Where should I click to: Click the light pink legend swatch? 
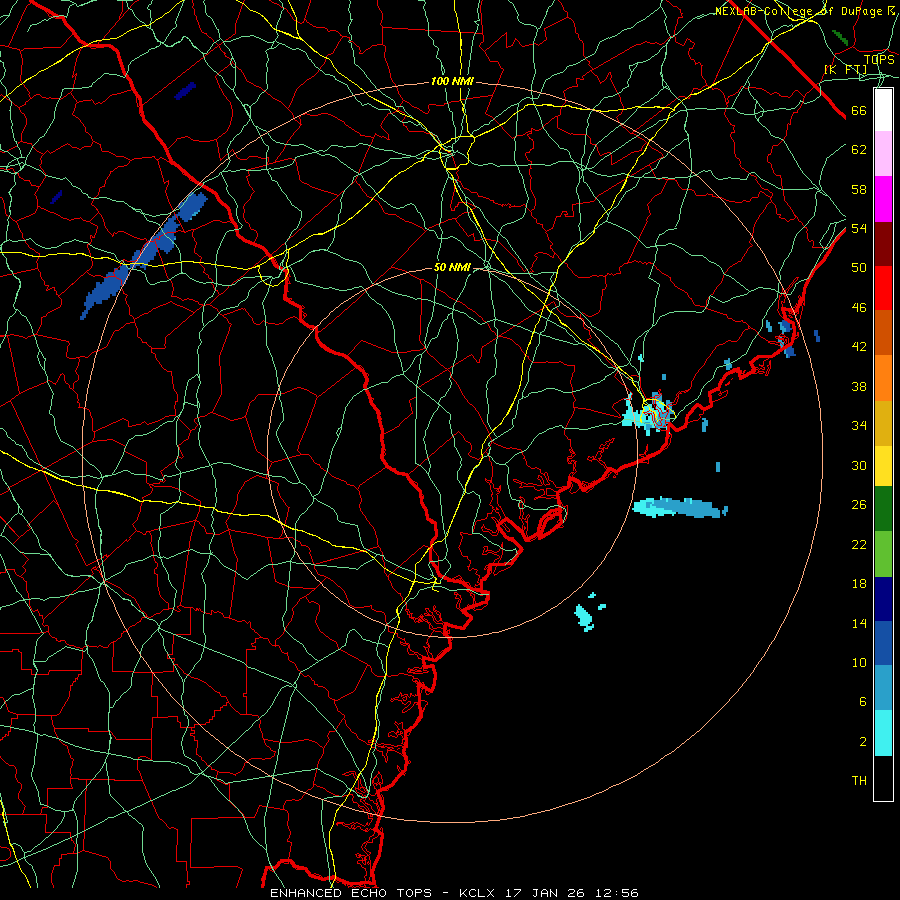click(x=883, y=154)
